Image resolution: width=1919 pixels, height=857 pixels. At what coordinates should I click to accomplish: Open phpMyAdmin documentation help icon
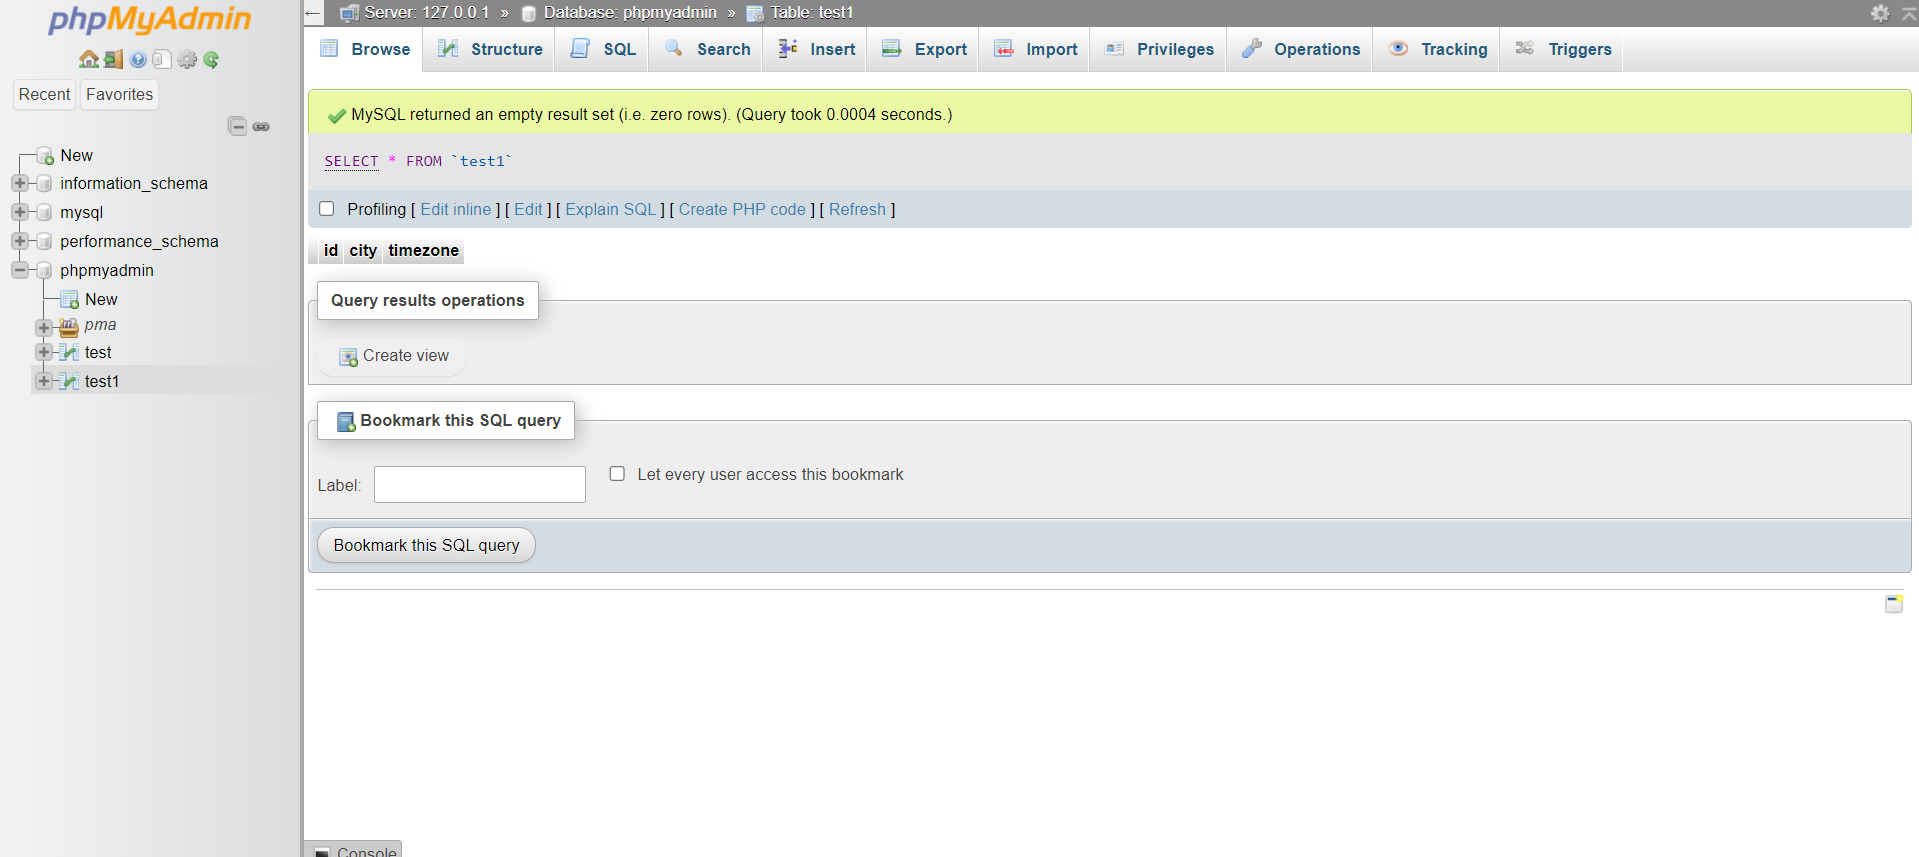pos(138,60)
